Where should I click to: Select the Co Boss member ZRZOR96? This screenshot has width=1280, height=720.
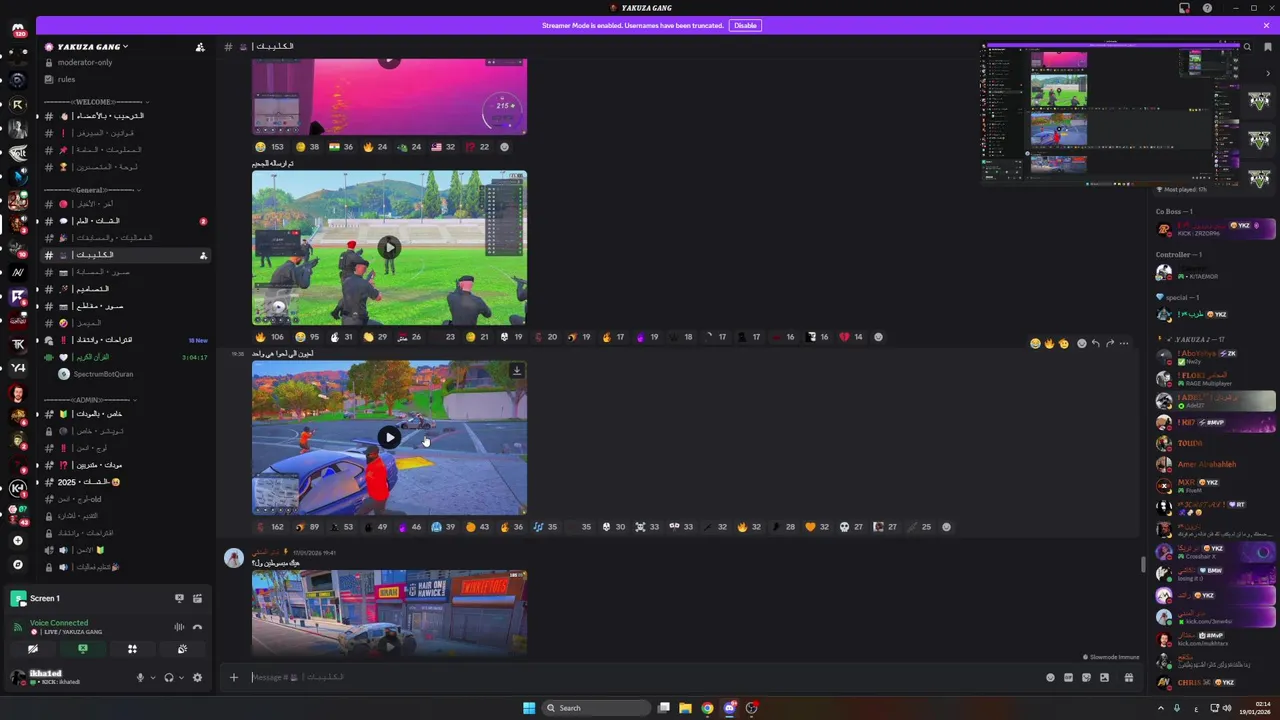click(x=1215, y=229)
